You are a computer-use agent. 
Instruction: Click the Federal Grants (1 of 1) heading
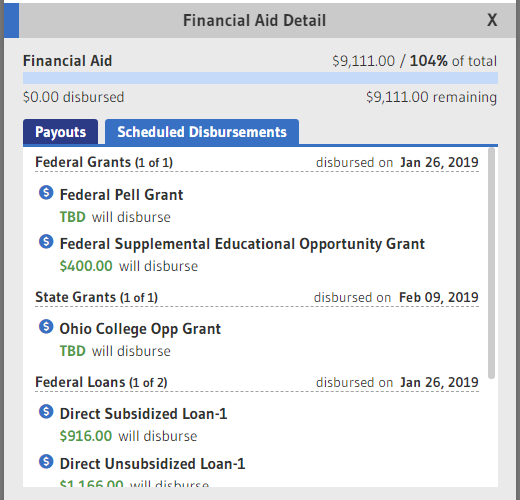104,162
